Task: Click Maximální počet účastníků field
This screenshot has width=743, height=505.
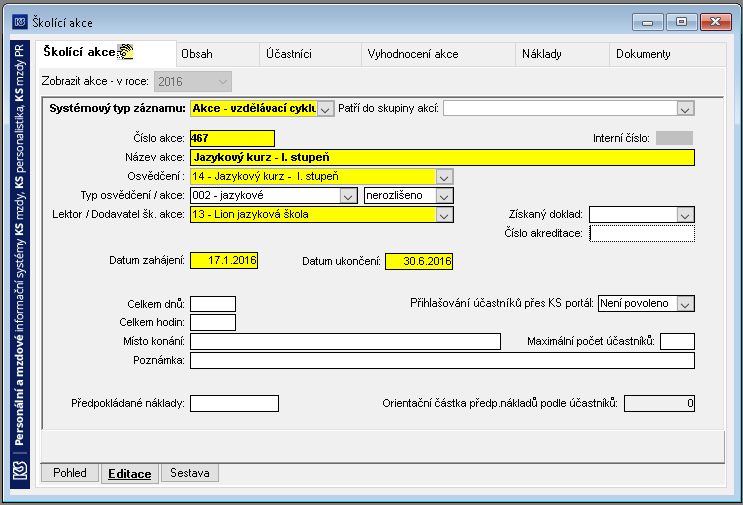Action: (x=677, y=342)
